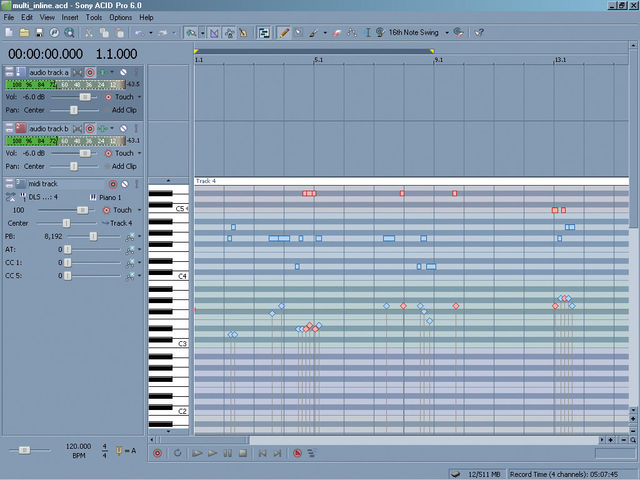Image resolution: width=640 pixels, height=480 pixels.
Task: Open the File menu
Action: point(9,18)
